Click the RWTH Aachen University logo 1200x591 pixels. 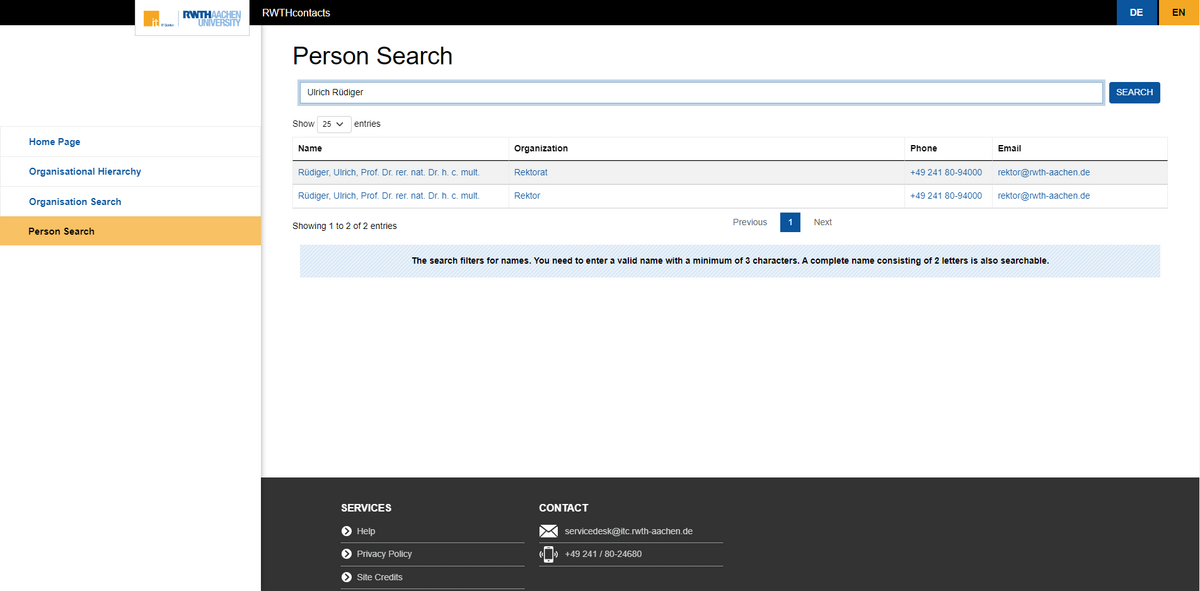coord(192,18)
